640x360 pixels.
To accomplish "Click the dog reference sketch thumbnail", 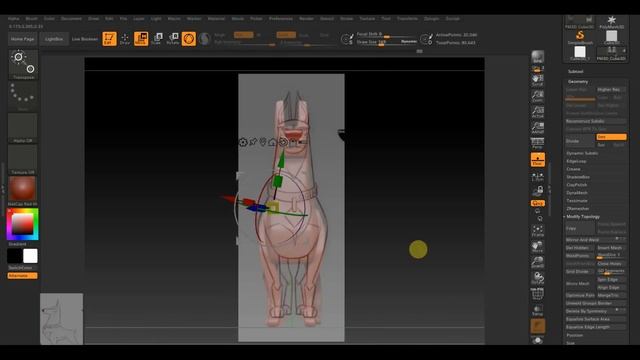I will (x=61, y=318).
